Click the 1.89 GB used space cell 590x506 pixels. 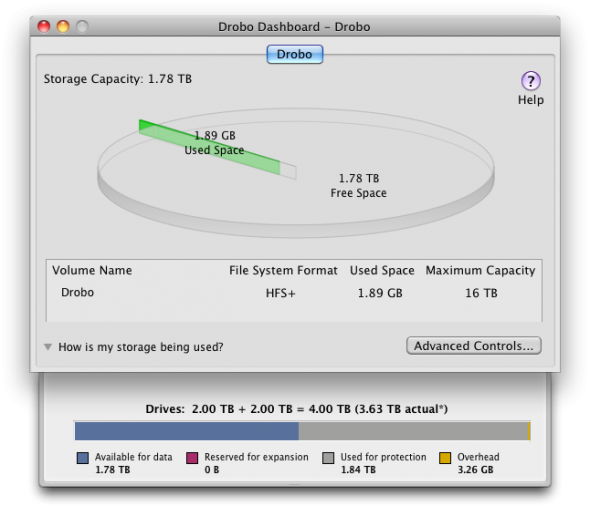coord(380,293)
